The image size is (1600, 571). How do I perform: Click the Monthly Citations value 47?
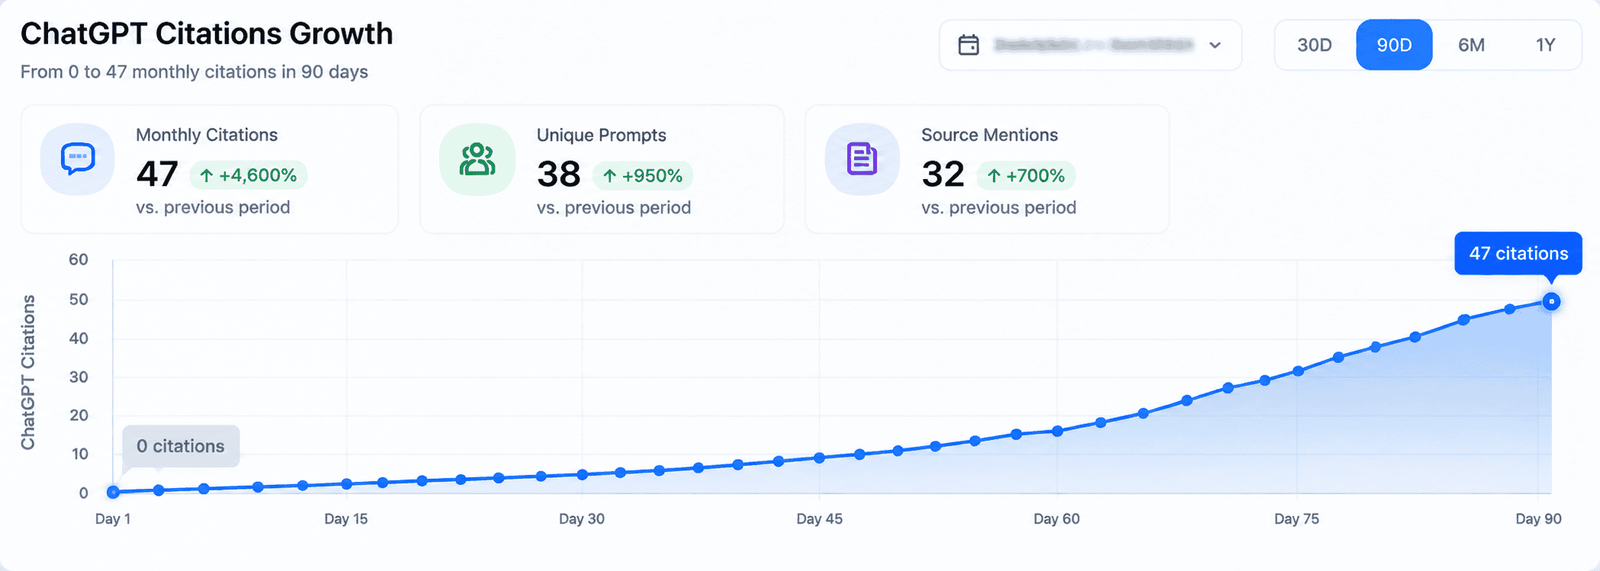click(157, 174)
